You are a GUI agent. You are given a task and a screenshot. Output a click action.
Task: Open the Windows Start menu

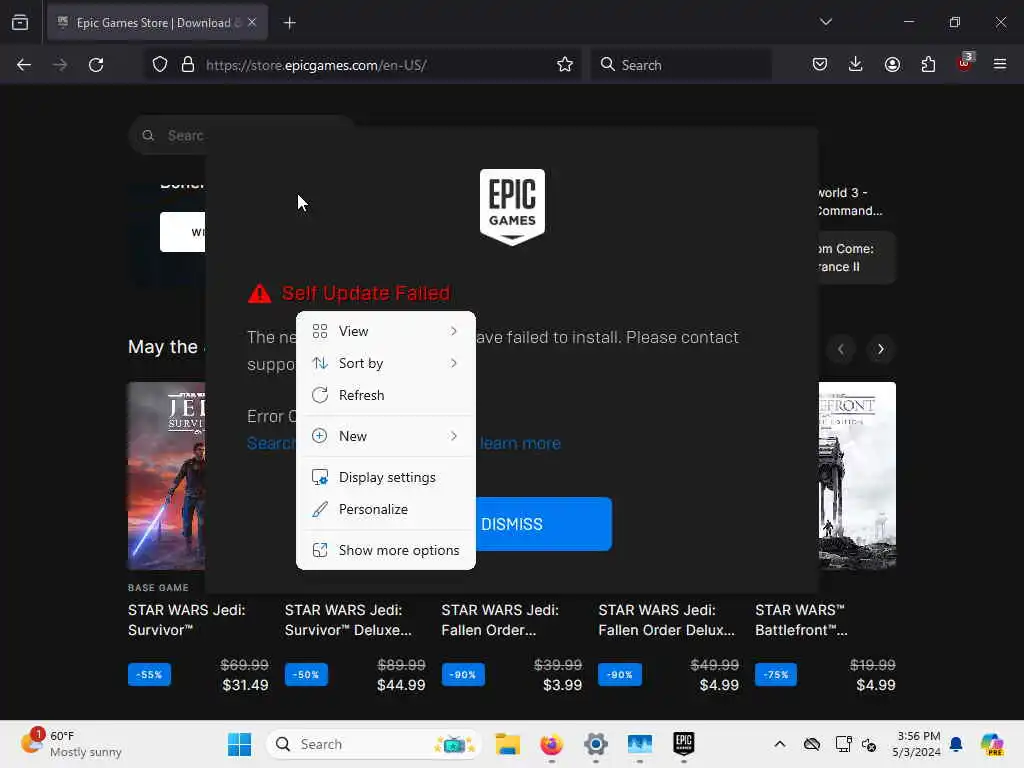(239, 744)
